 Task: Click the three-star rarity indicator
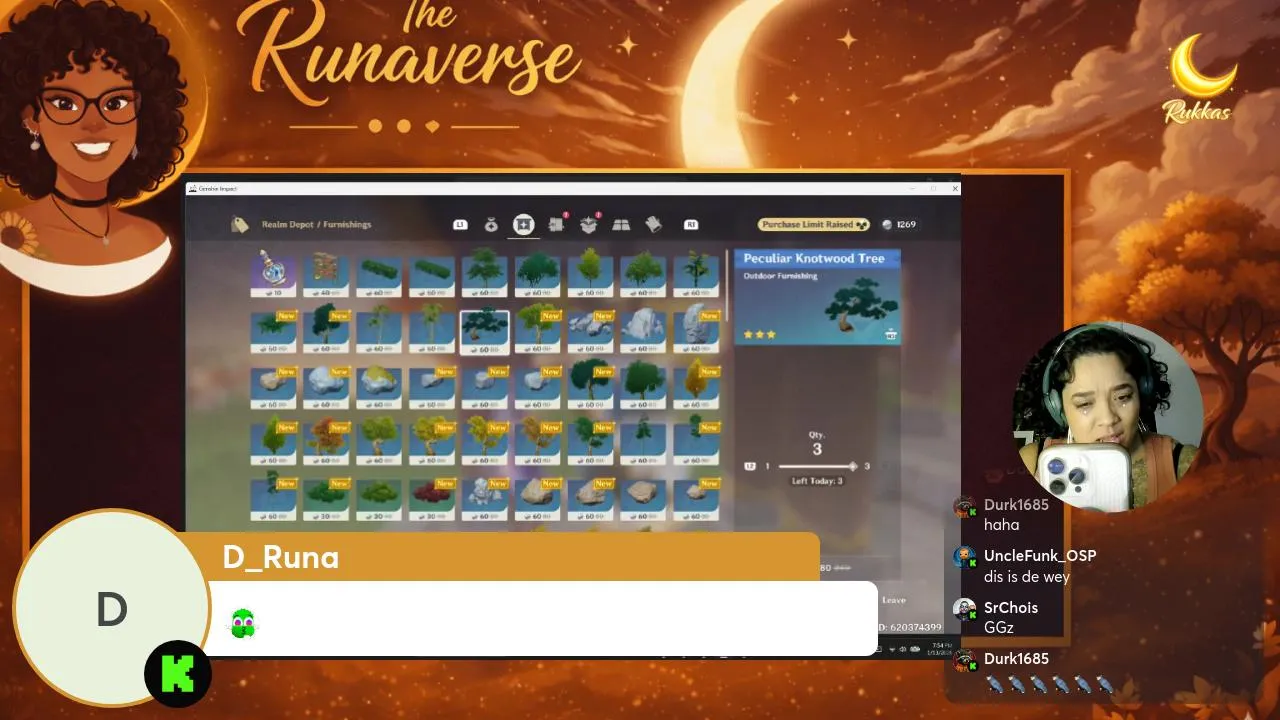[759, 335]
